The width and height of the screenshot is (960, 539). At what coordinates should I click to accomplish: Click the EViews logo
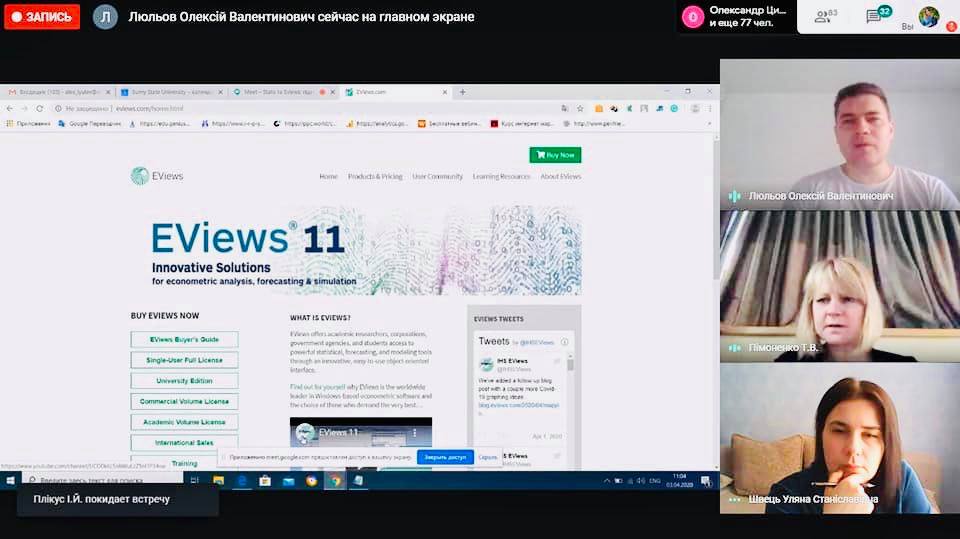tap(157, 176)
